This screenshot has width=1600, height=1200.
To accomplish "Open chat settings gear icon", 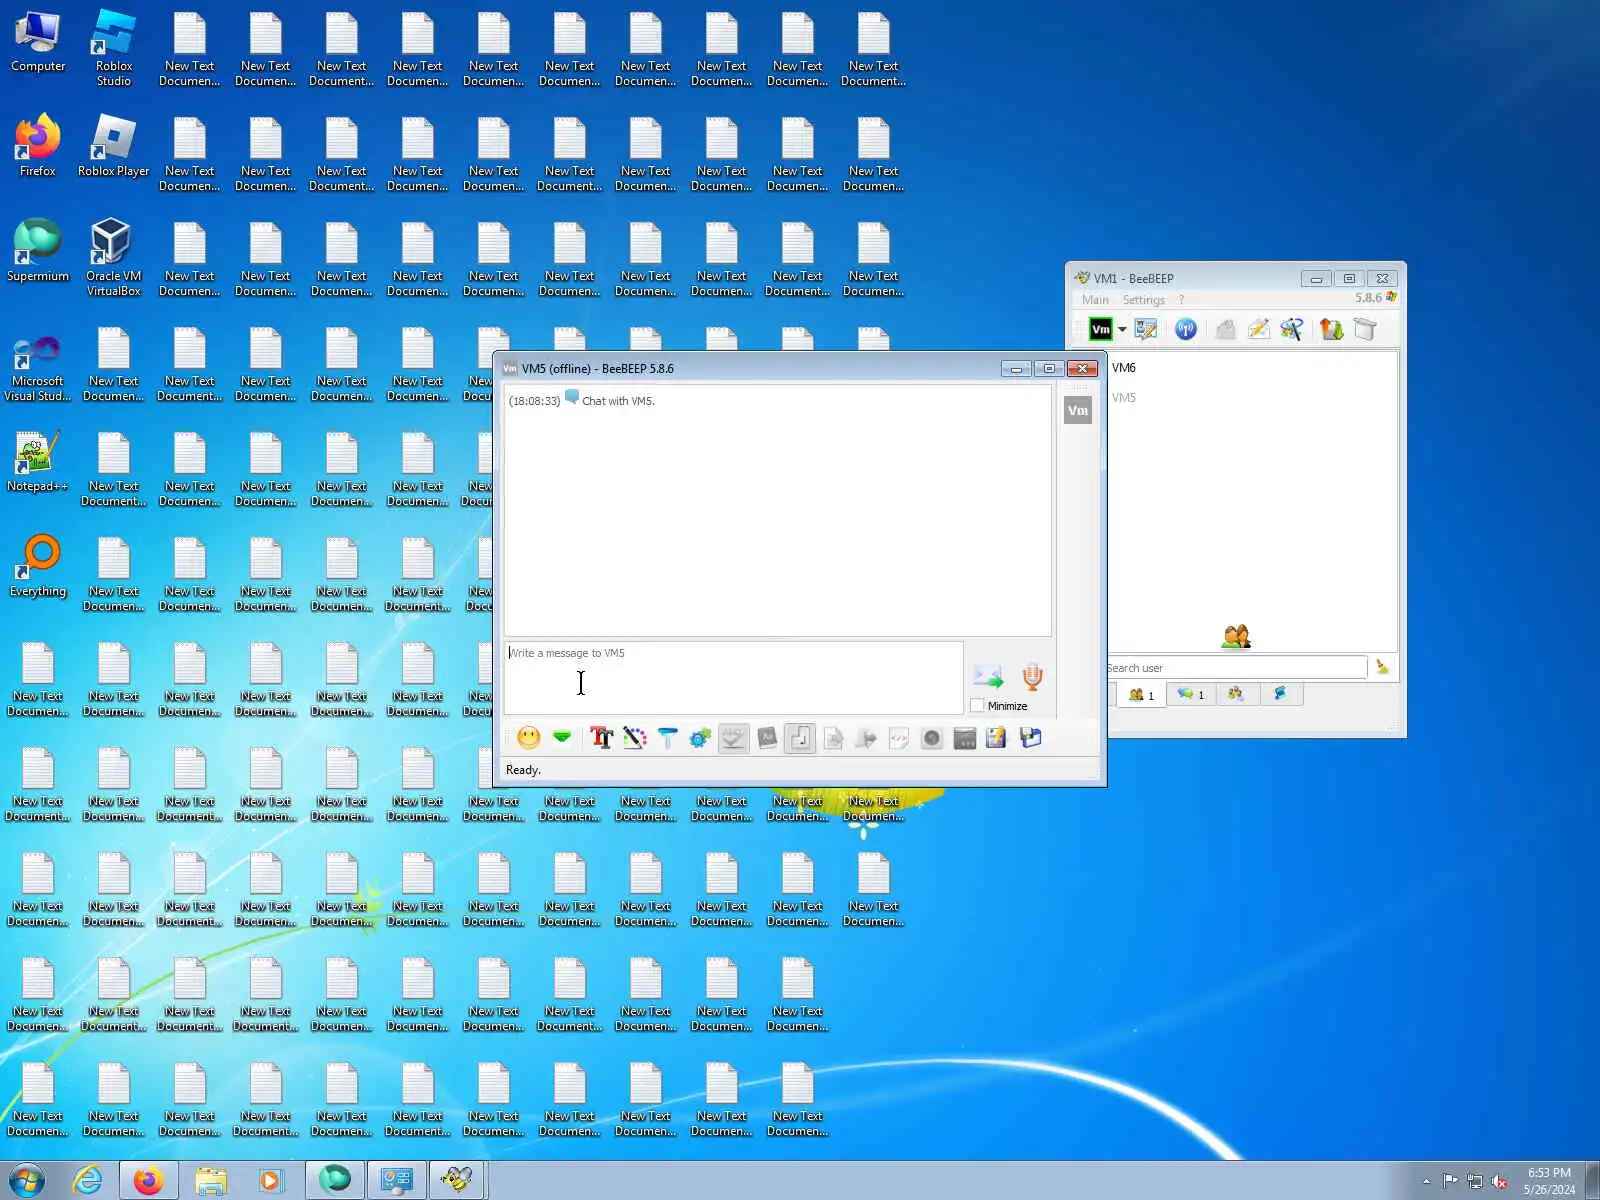I will tap(700, 738).
